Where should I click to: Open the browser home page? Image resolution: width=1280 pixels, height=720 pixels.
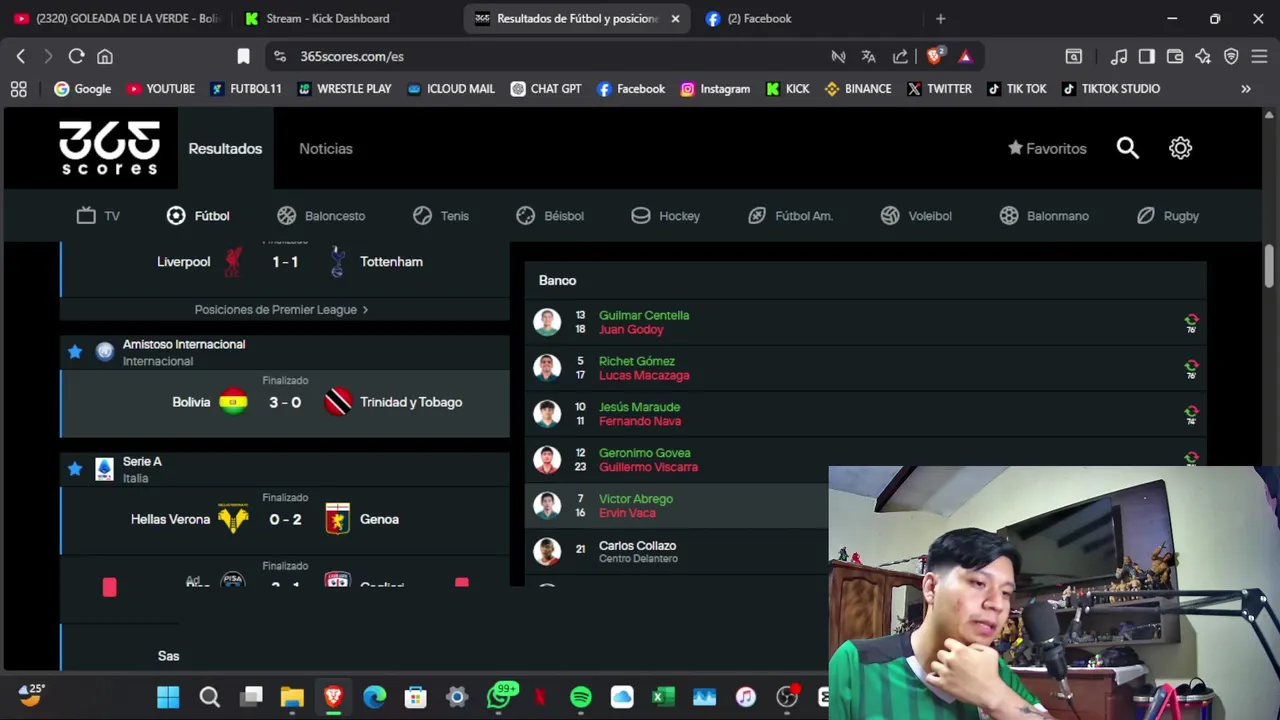[105, 56]
